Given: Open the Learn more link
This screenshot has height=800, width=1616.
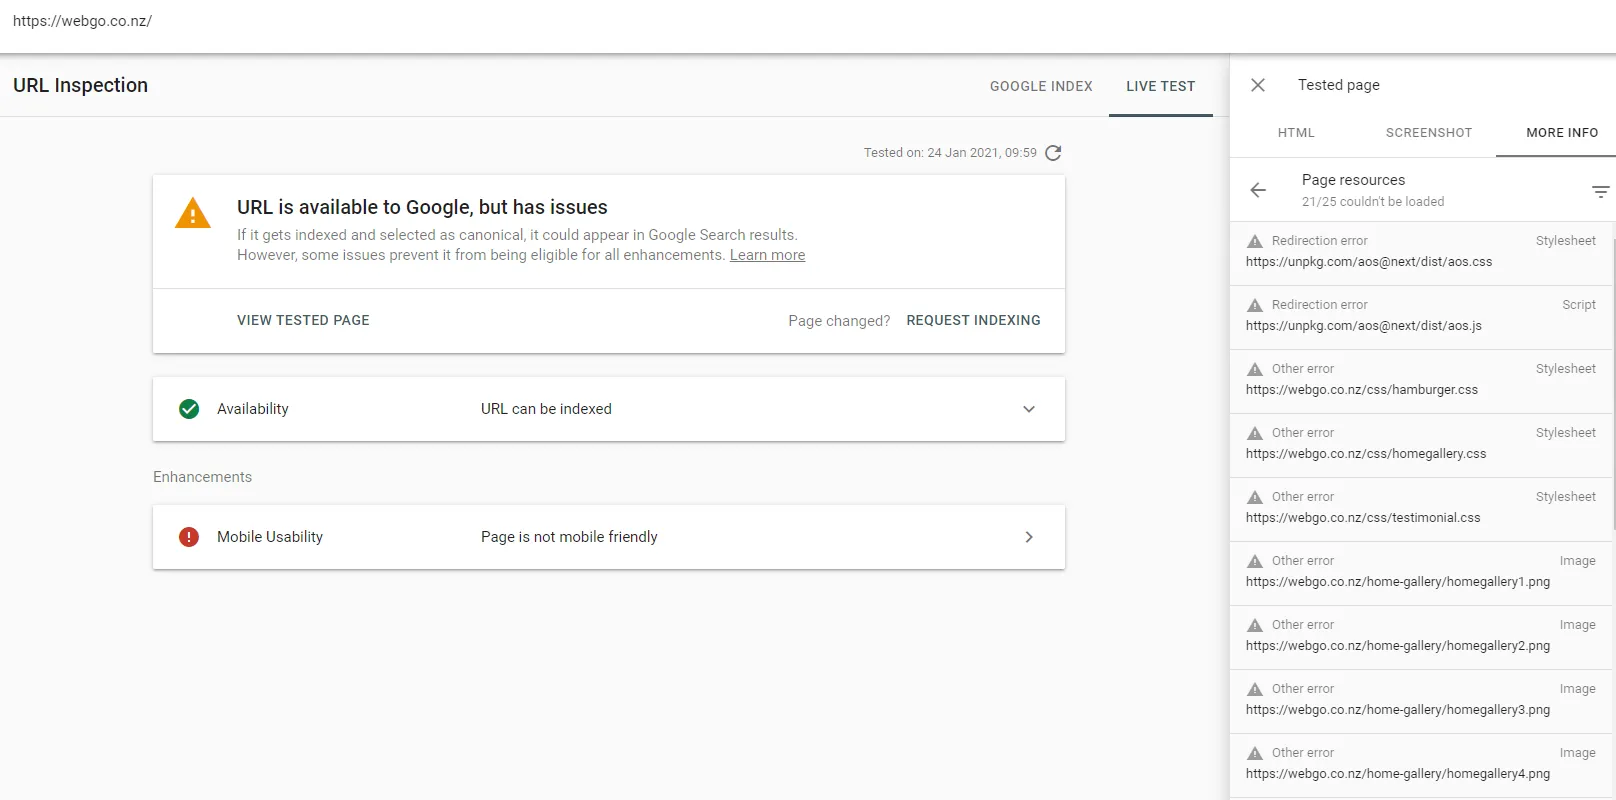Looking at the screenshot, I should (767, 255).
